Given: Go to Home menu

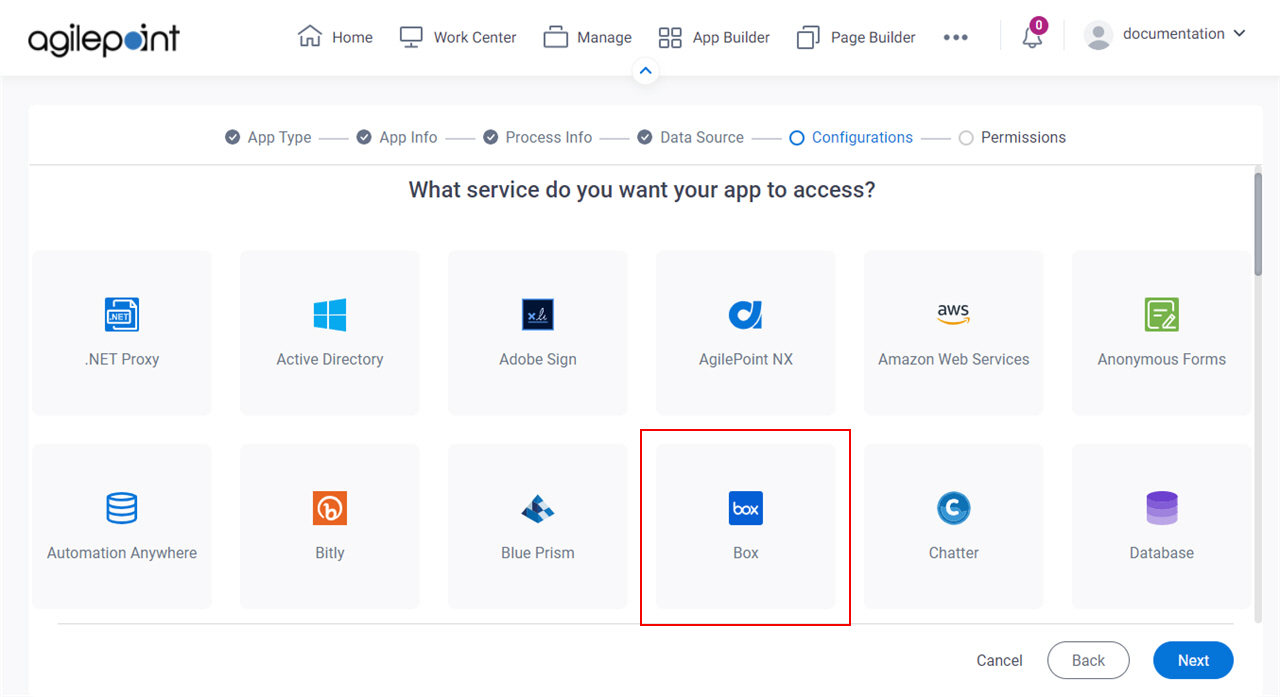Looking at the screenshot, I should [x=335, y=37].
